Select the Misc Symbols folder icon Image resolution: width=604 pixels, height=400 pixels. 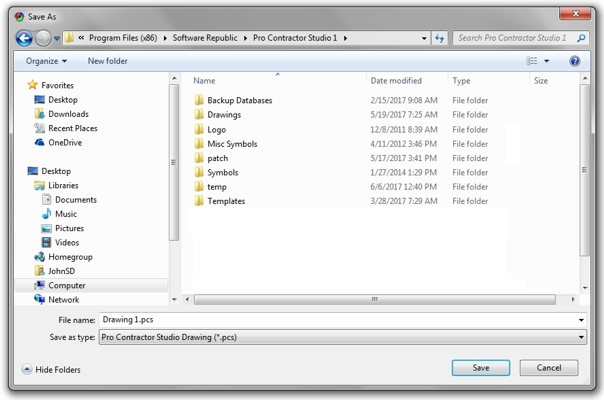pyautogui.click(x=198, y=144)
